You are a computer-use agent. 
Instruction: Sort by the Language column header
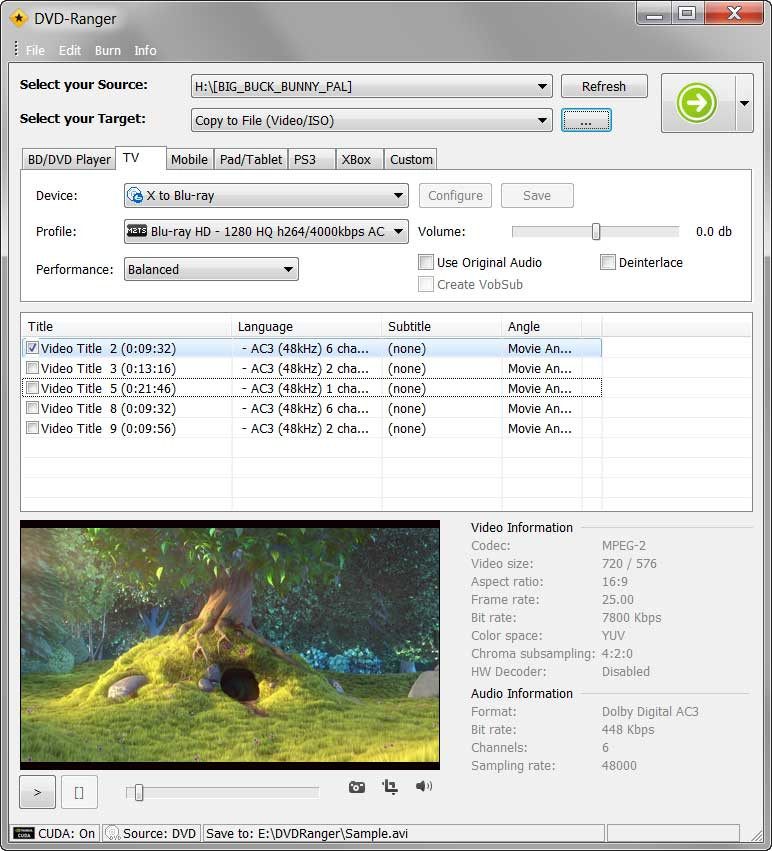click(x=307, y=326)
